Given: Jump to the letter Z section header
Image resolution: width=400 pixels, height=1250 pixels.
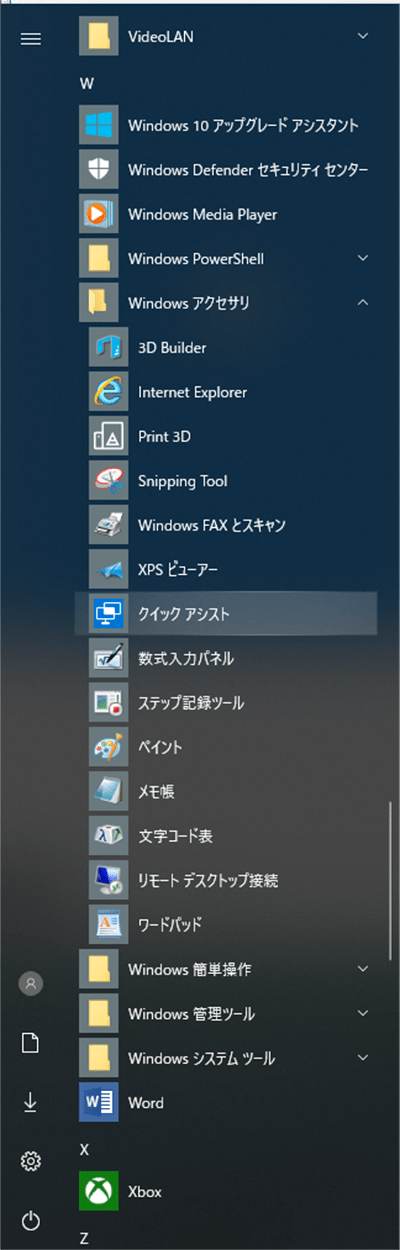Looking at the screenshot, I should (x=85, y=1238).
